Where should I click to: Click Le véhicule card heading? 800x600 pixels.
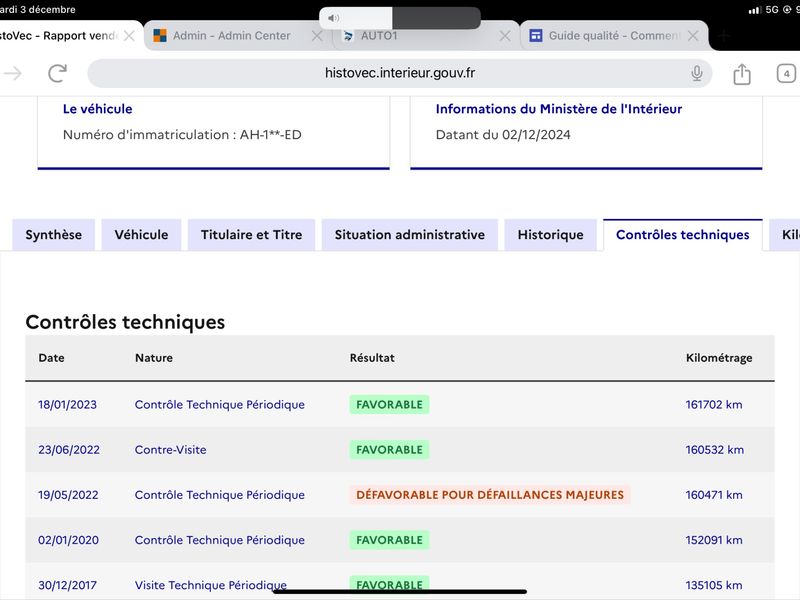pos(97,109)
